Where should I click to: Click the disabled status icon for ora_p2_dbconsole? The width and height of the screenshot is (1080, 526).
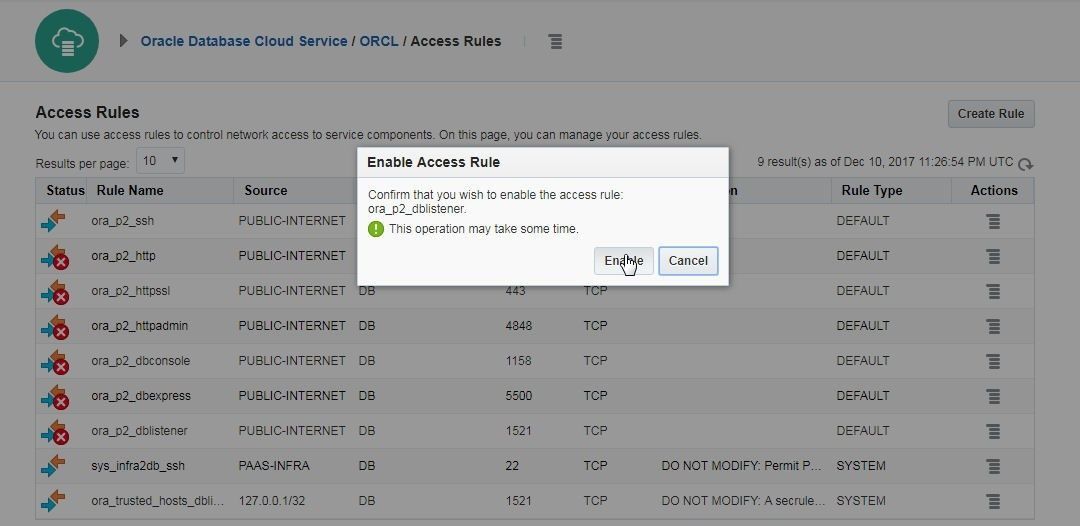tap(55, 361)
